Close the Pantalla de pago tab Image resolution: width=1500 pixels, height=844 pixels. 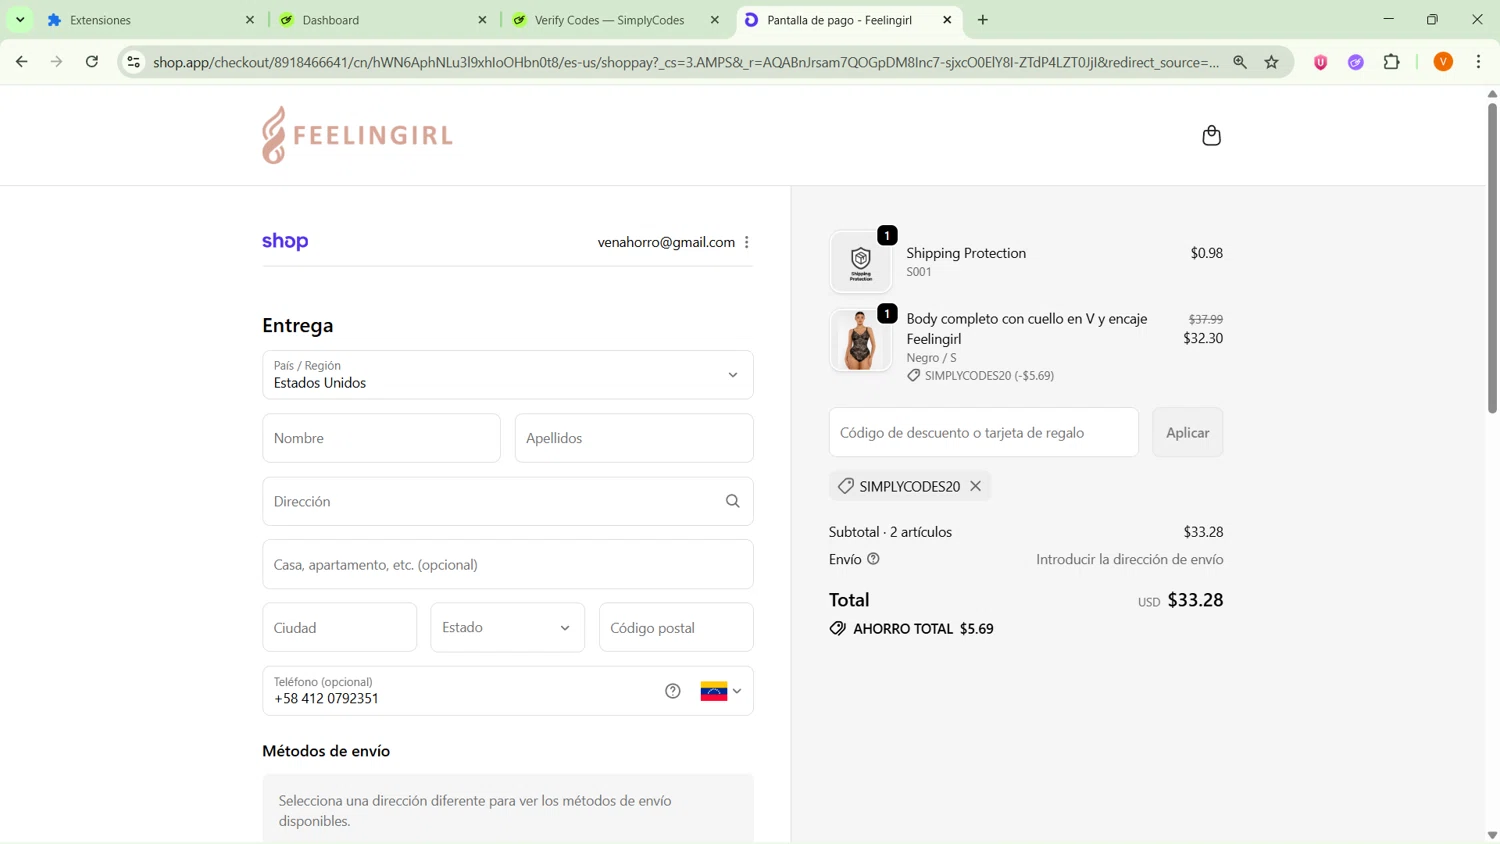point(947,20)
